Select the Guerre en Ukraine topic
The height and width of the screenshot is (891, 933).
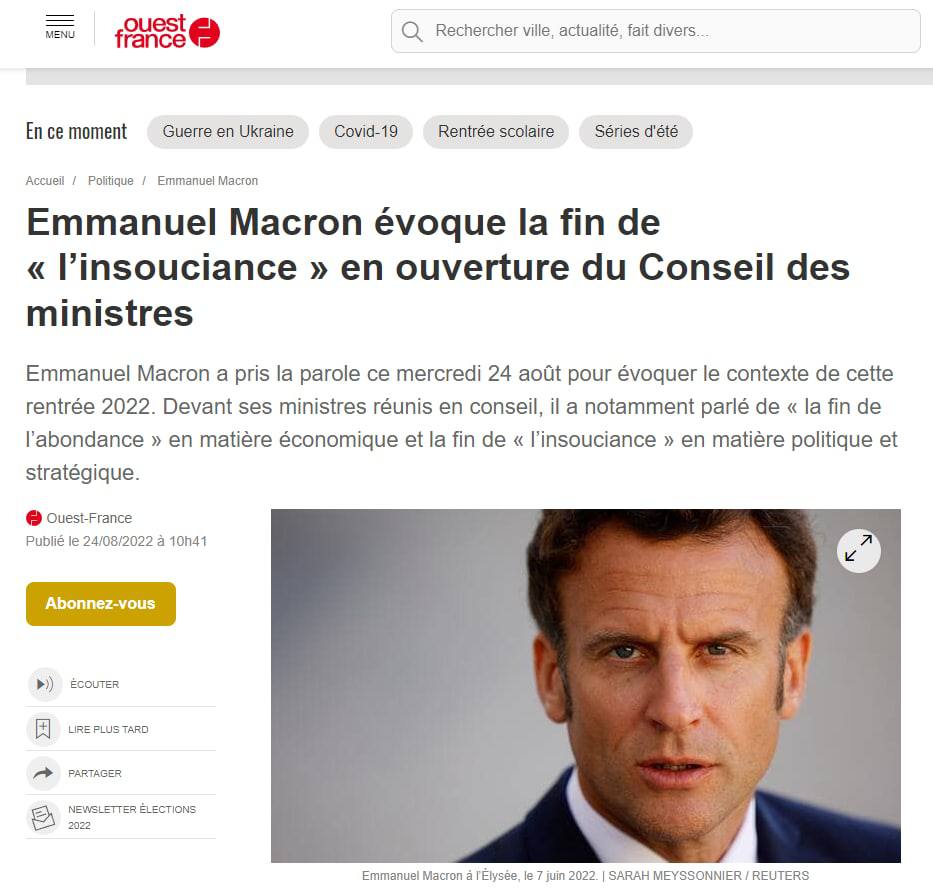pyautogui.click(x=228, y=132)
